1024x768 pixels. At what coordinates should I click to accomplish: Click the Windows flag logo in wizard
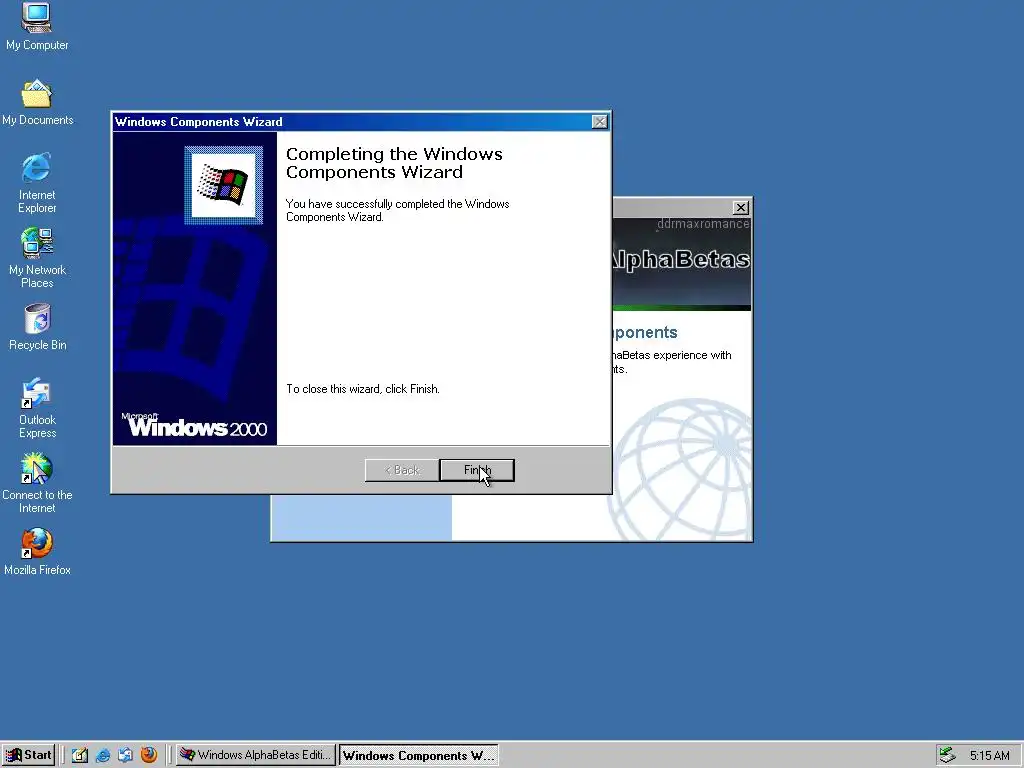pos(223,185)
